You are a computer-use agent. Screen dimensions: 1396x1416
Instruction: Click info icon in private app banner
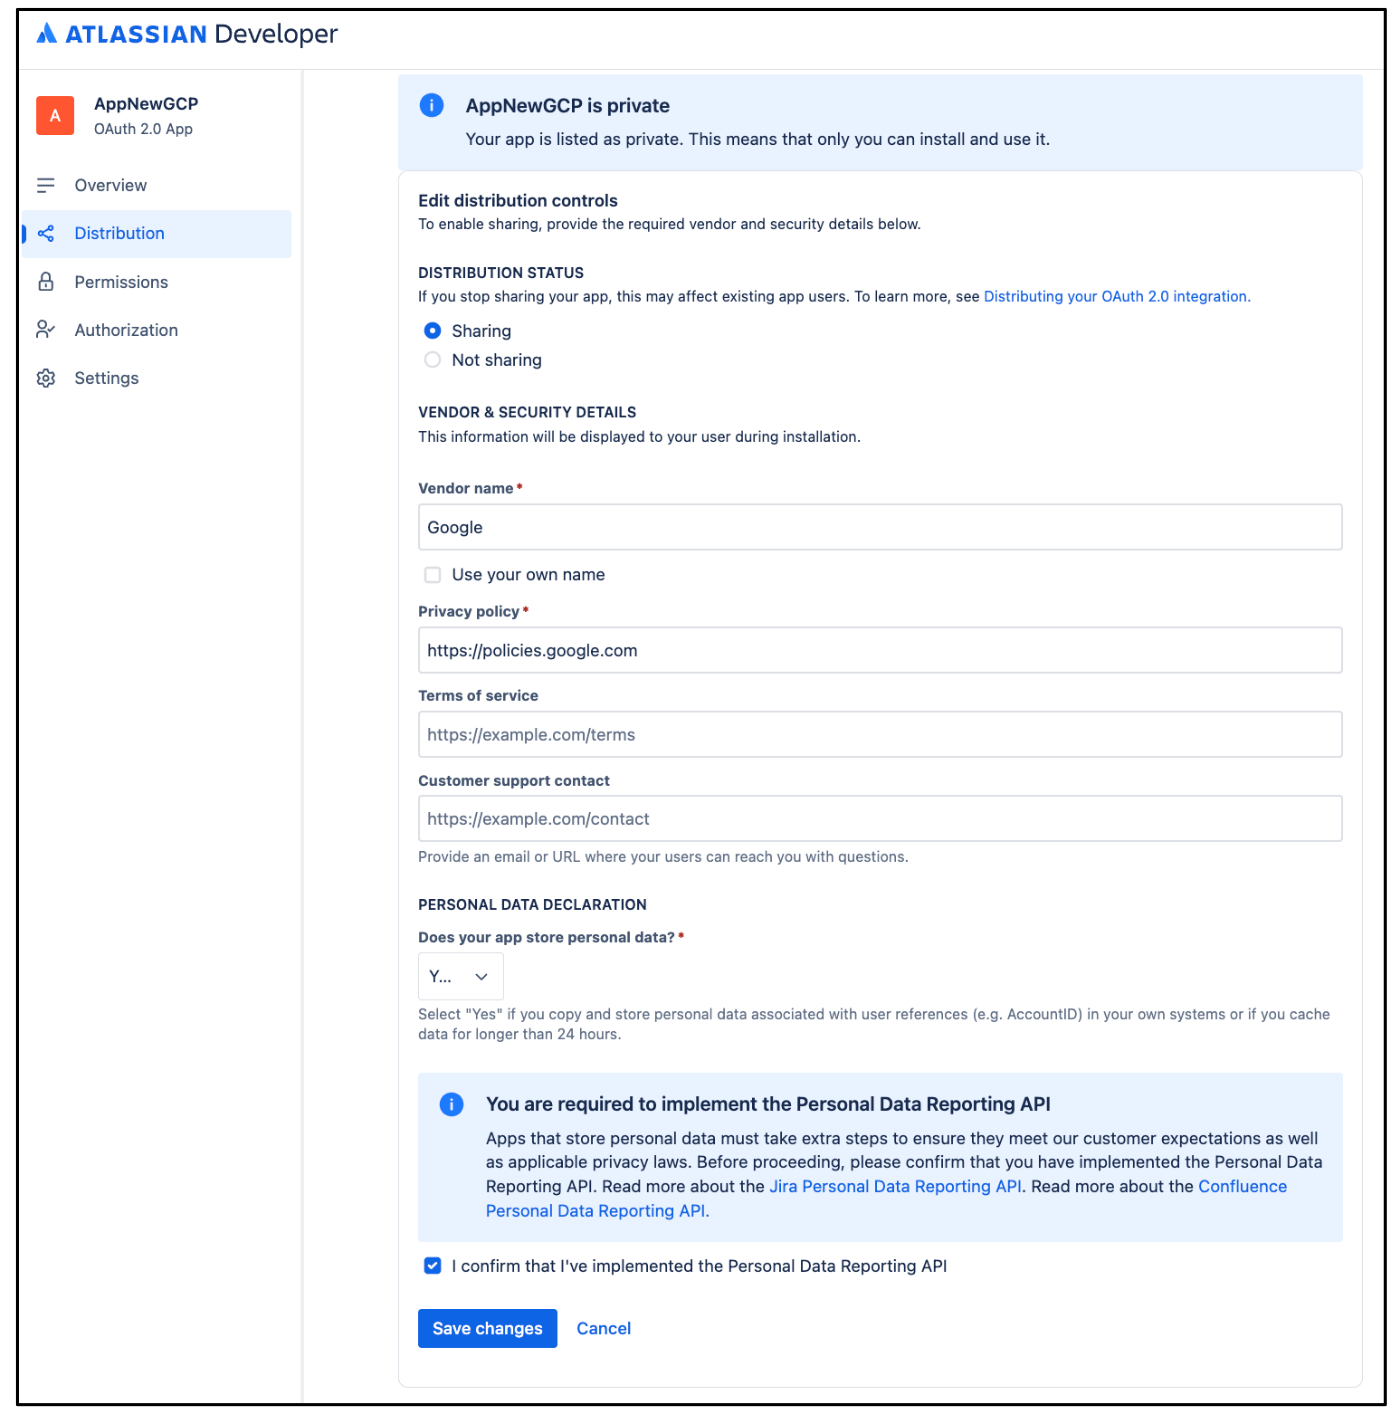[x=432, y=106]
